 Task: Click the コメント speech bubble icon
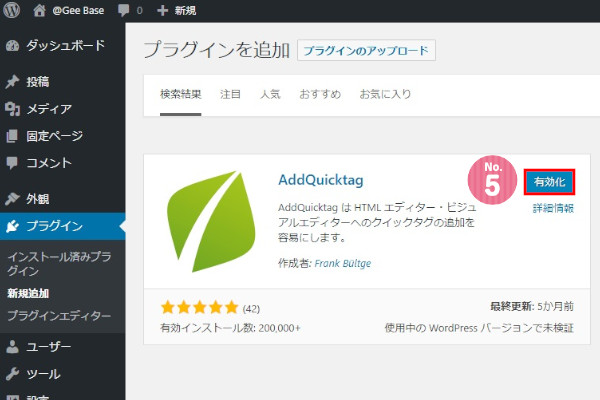[x=12, y=163]
